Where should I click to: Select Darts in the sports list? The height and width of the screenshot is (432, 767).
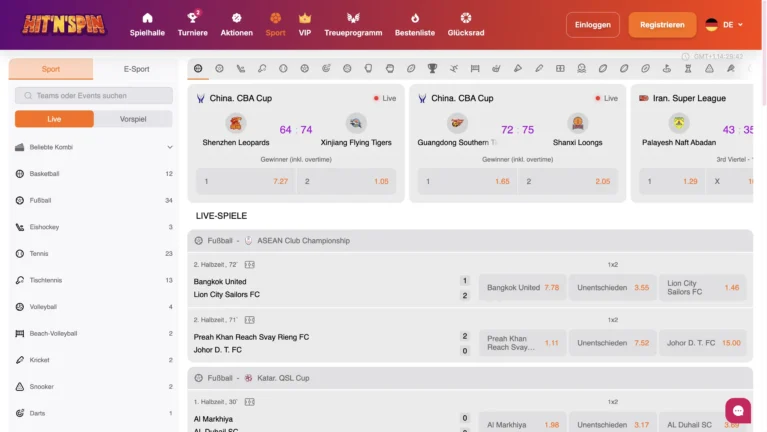pyautogui.click(x=94, y=413)
